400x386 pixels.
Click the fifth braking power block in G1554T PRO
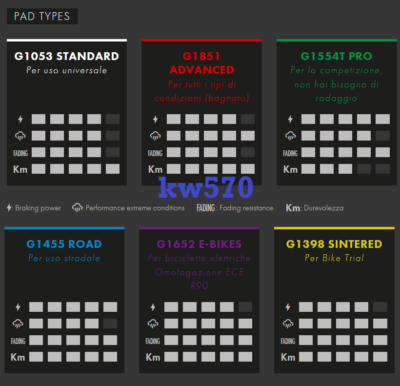click(x=383, y=119)
